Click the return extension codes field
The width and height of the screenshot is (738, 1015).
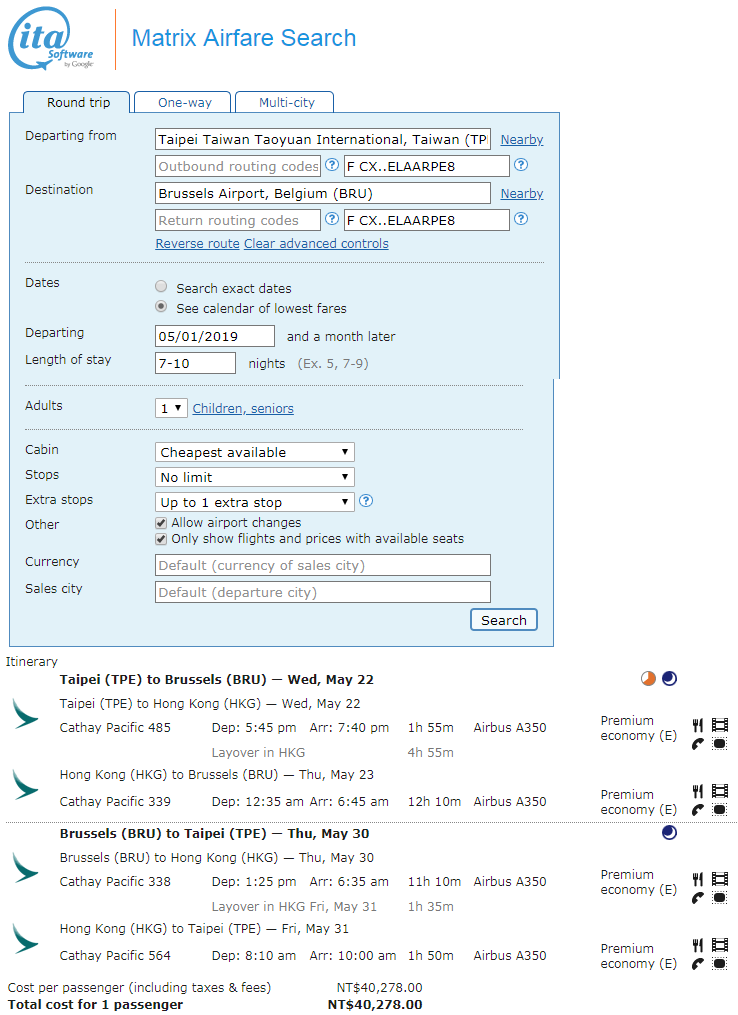(427, 220)
